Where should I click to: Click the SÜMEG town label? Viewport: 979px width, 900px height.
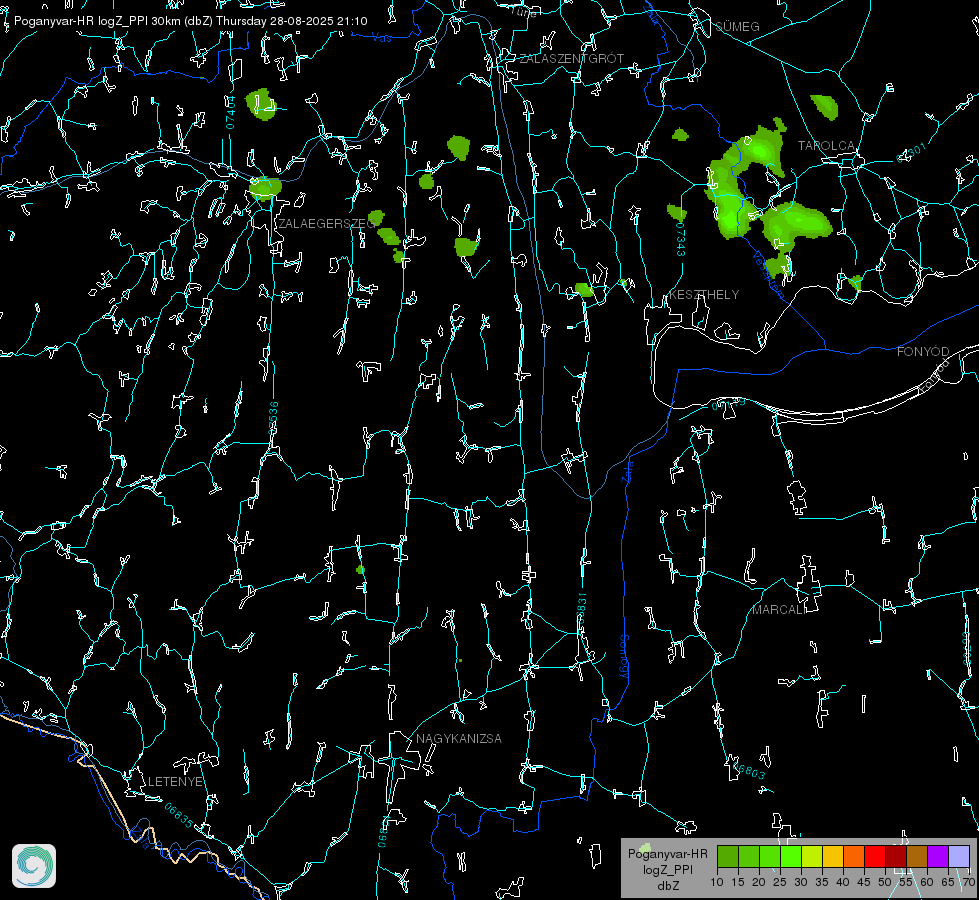click(737, 26)
